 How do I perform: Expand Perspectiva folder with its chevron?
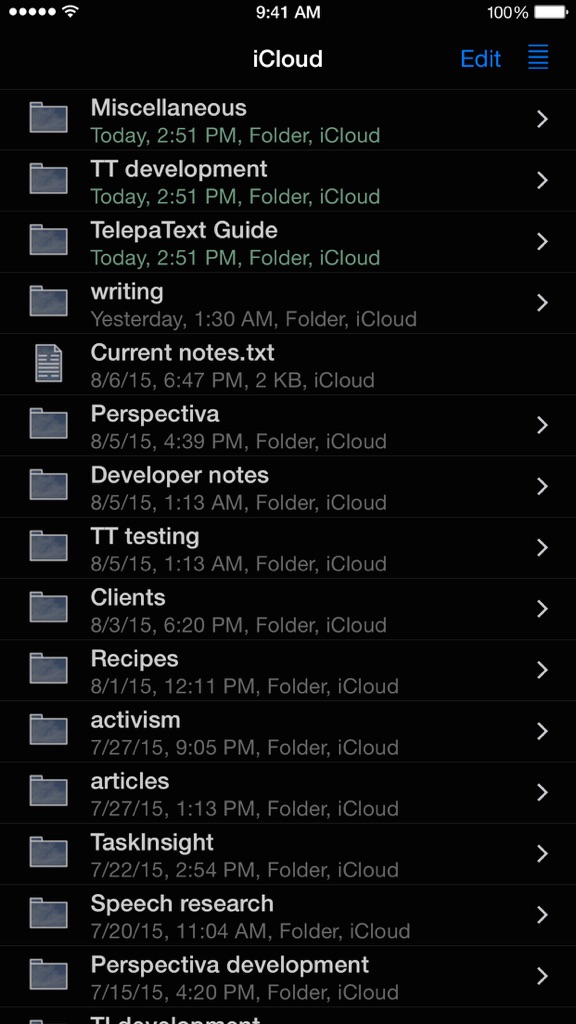[542, 425]
